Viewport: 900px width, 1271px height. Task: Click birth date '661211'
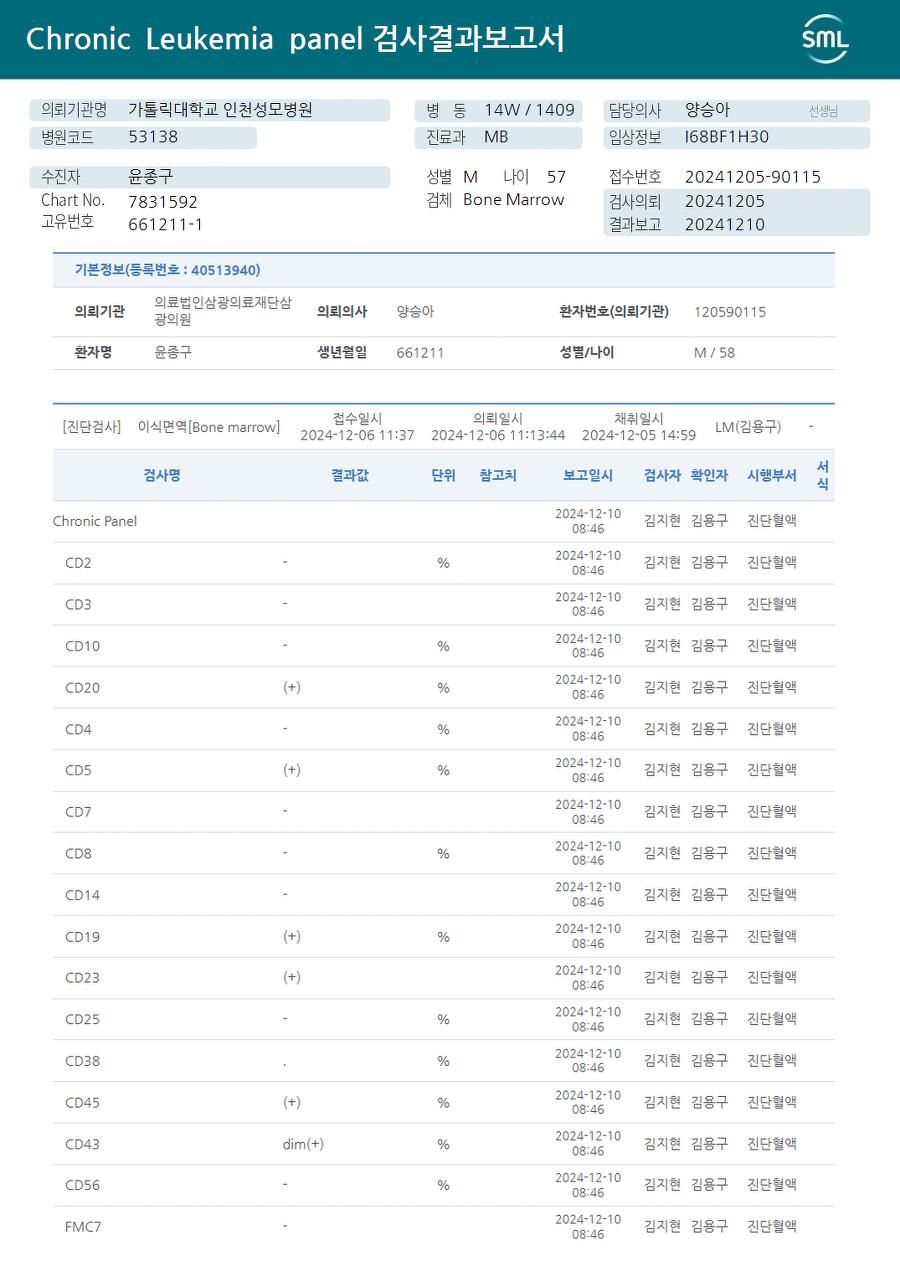click(420, 353)
